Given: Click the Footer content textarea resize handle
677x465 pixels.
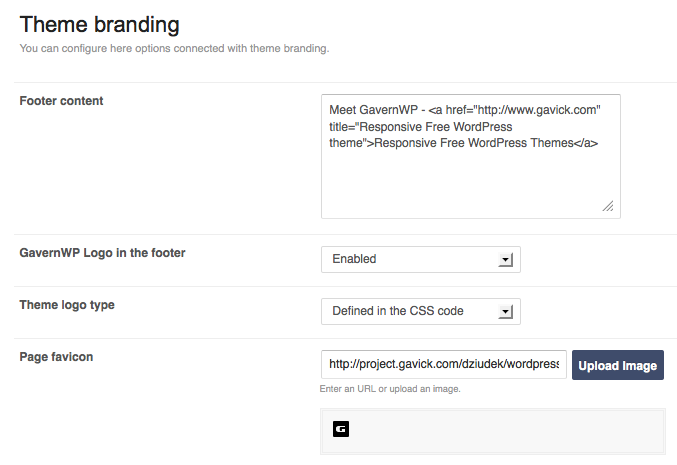Looking at the screenshot, I should pyautogui.click(x=607, y=205).
